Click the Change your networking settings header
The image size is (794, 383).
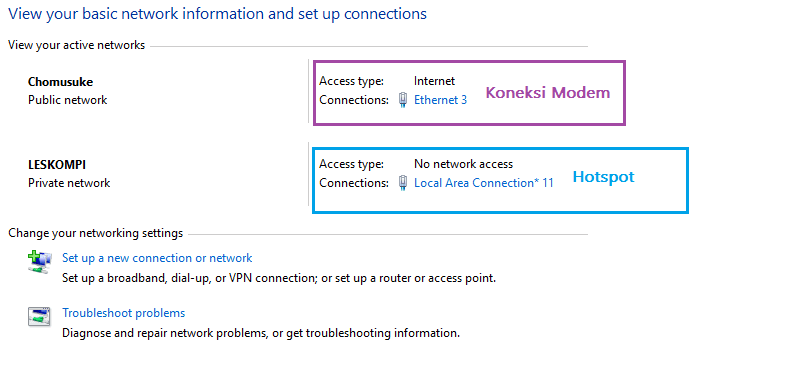click(x=95, y=233)
